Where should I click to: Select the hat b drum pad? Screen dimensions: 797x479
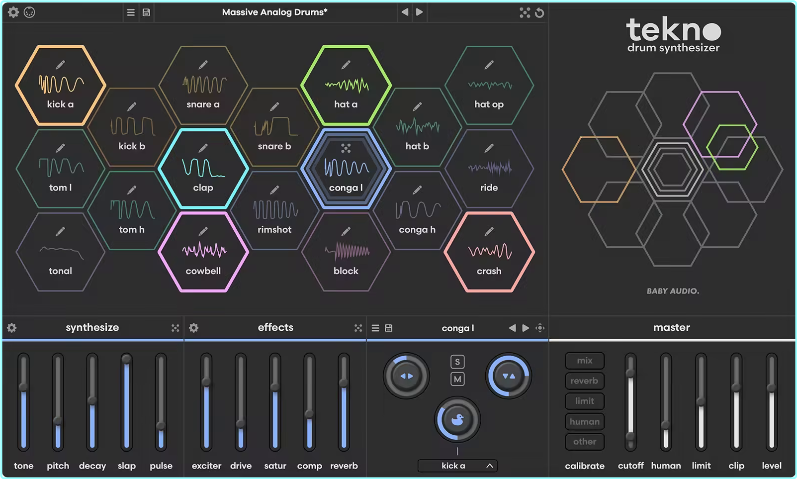click(x=417, y=127)
